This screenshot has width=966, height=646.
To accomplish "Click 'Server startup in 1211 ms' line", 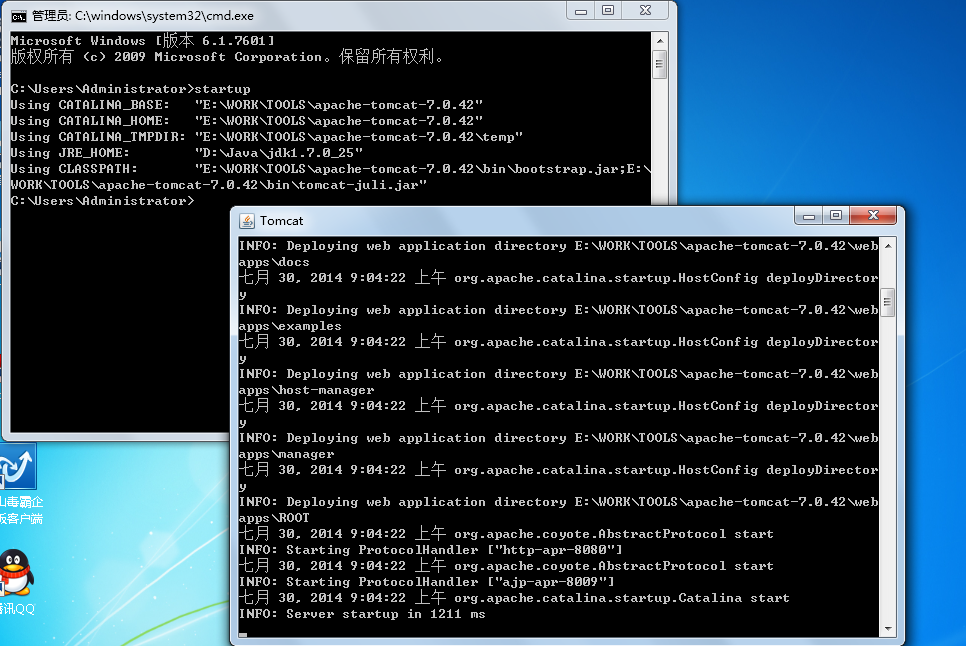I will click(x=362, y=614).
